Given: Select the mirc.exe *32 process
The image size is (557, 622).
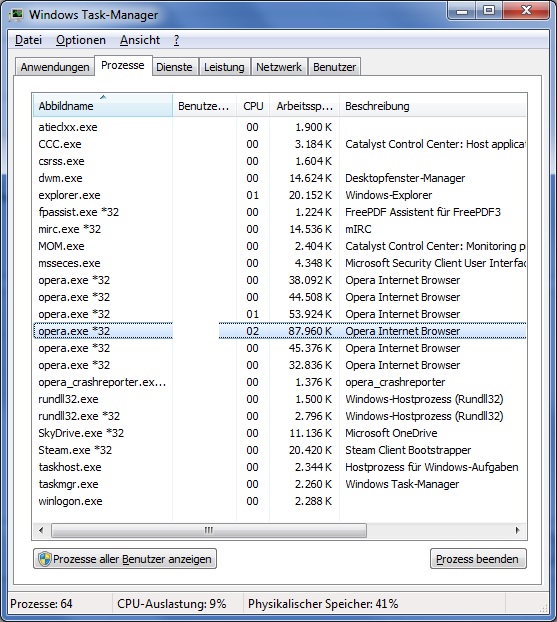Looking at the screenshot, I should pos(280,229).
